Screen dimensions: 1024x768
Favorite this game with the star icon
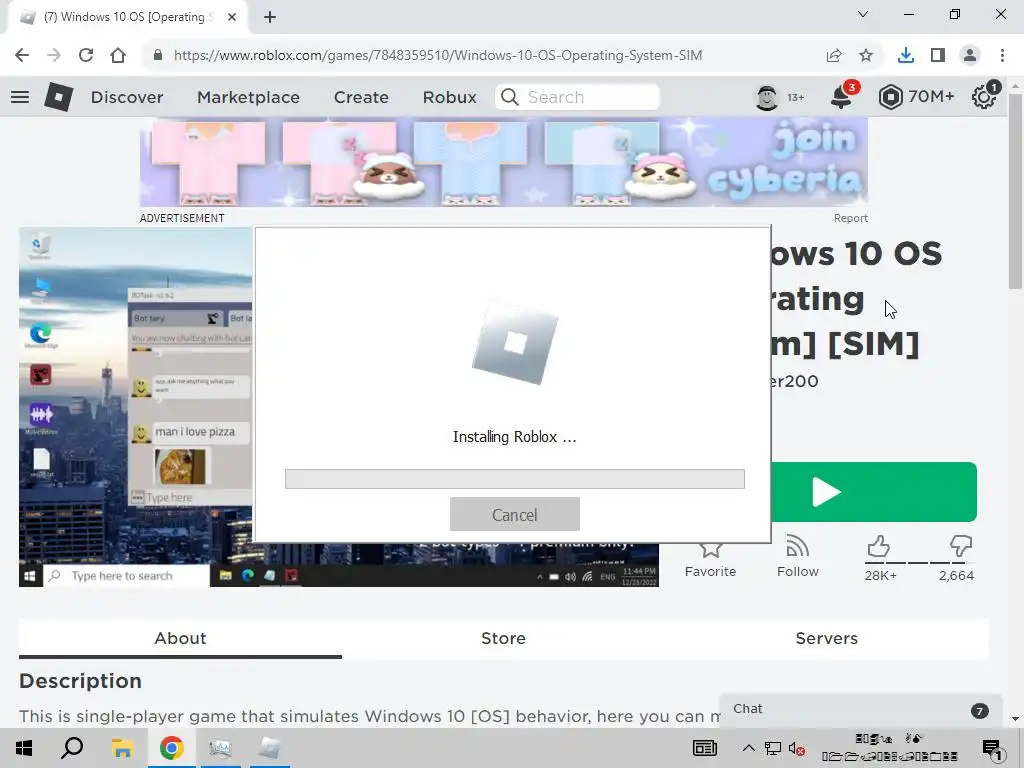pos(711,558)
